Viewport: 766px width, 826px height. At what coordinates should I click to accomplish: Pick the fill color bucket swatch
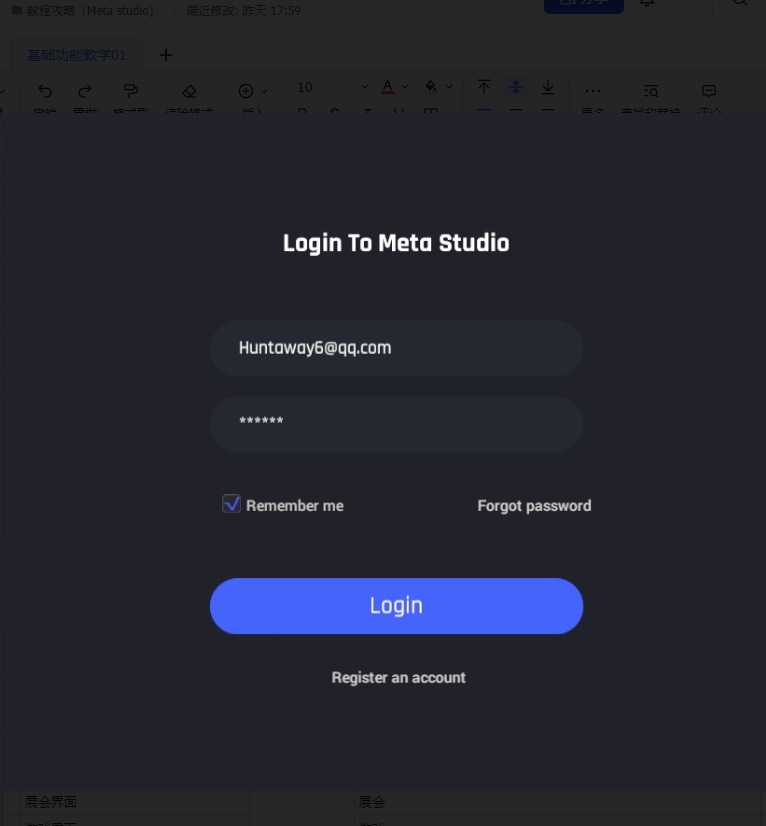431,88
